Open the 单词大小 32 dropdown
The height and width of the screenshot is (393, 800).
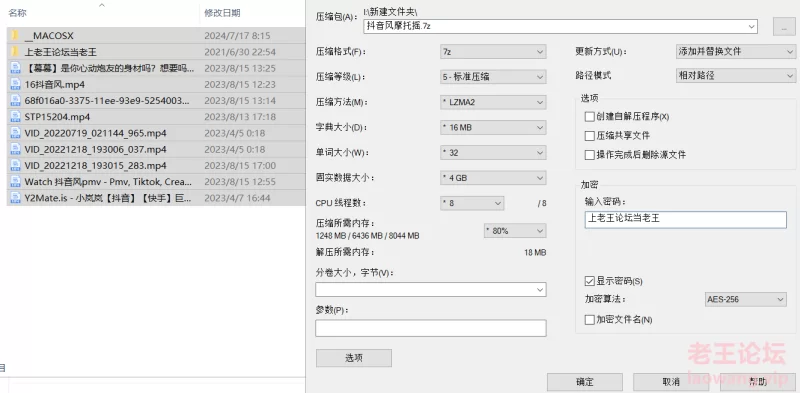(x=493, y=153)
